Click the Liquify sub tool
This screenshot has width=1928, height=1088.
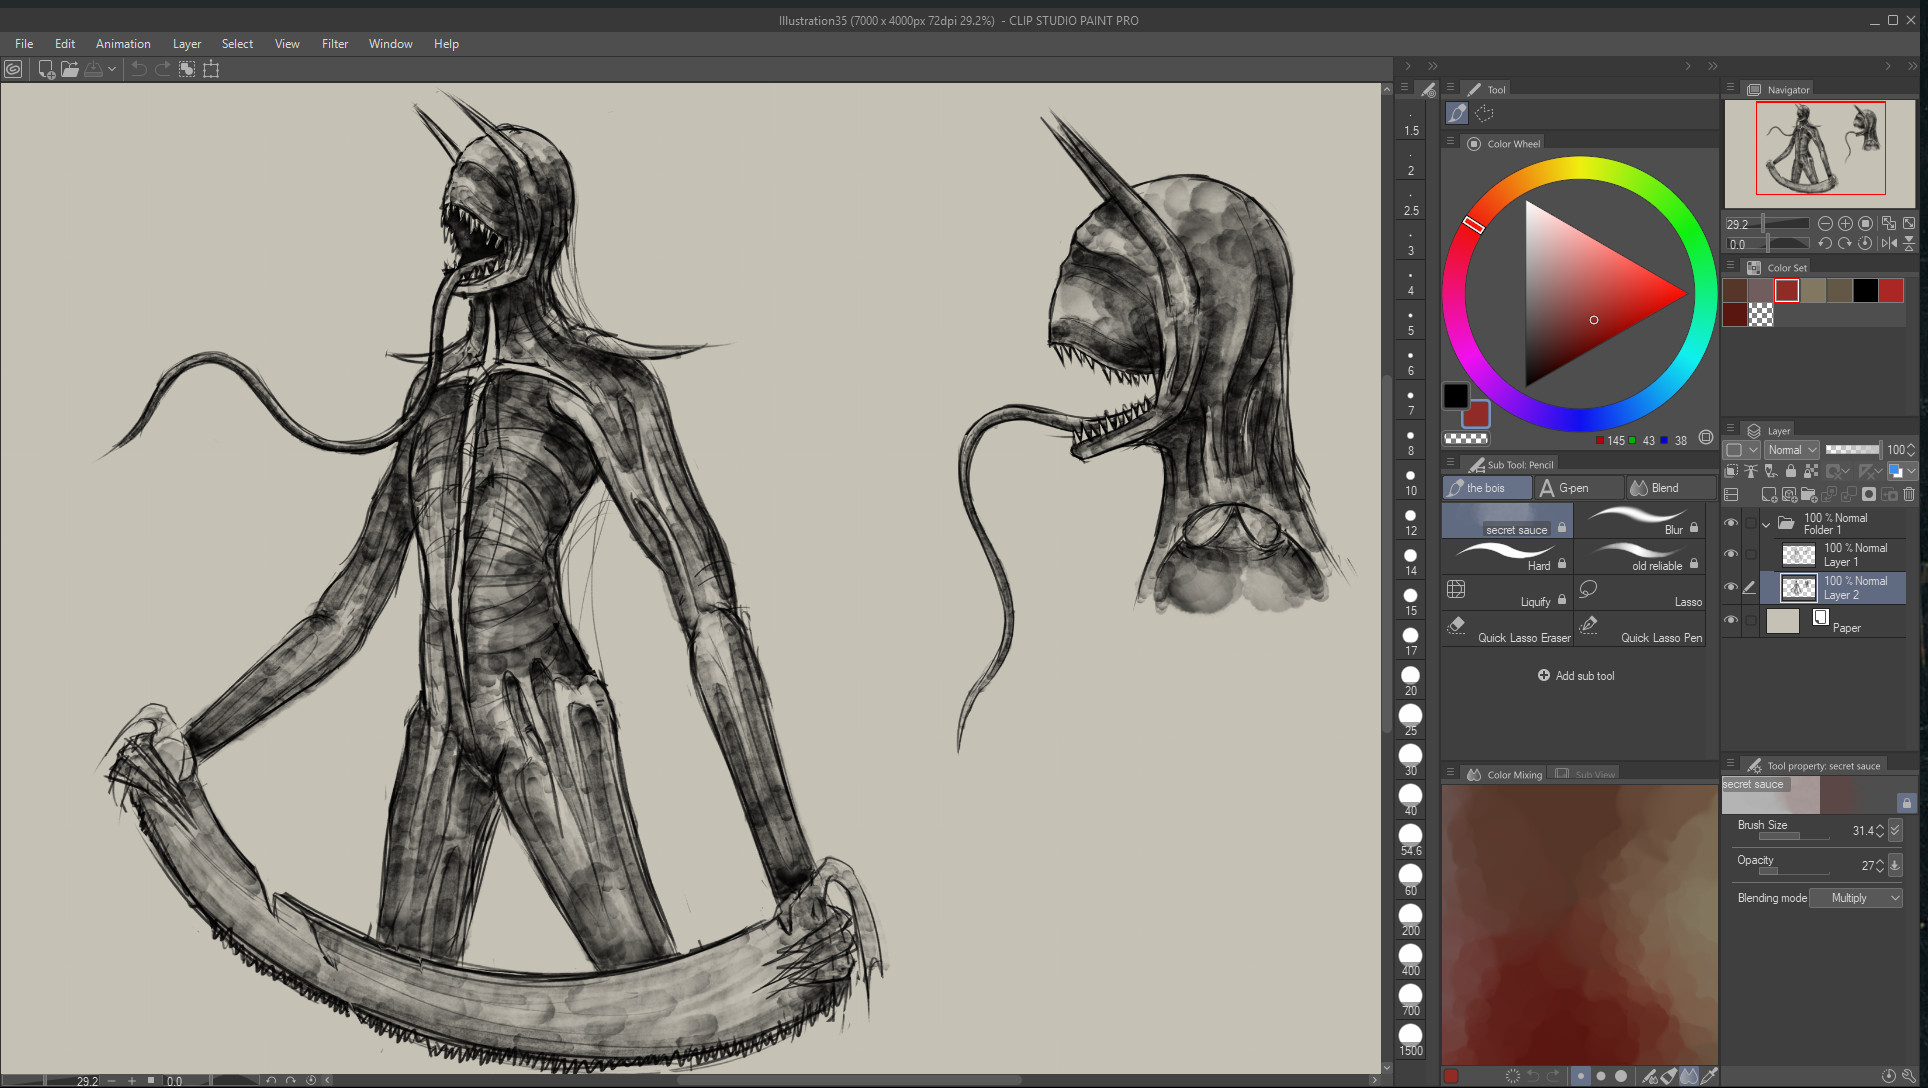tap(1507, 593)
